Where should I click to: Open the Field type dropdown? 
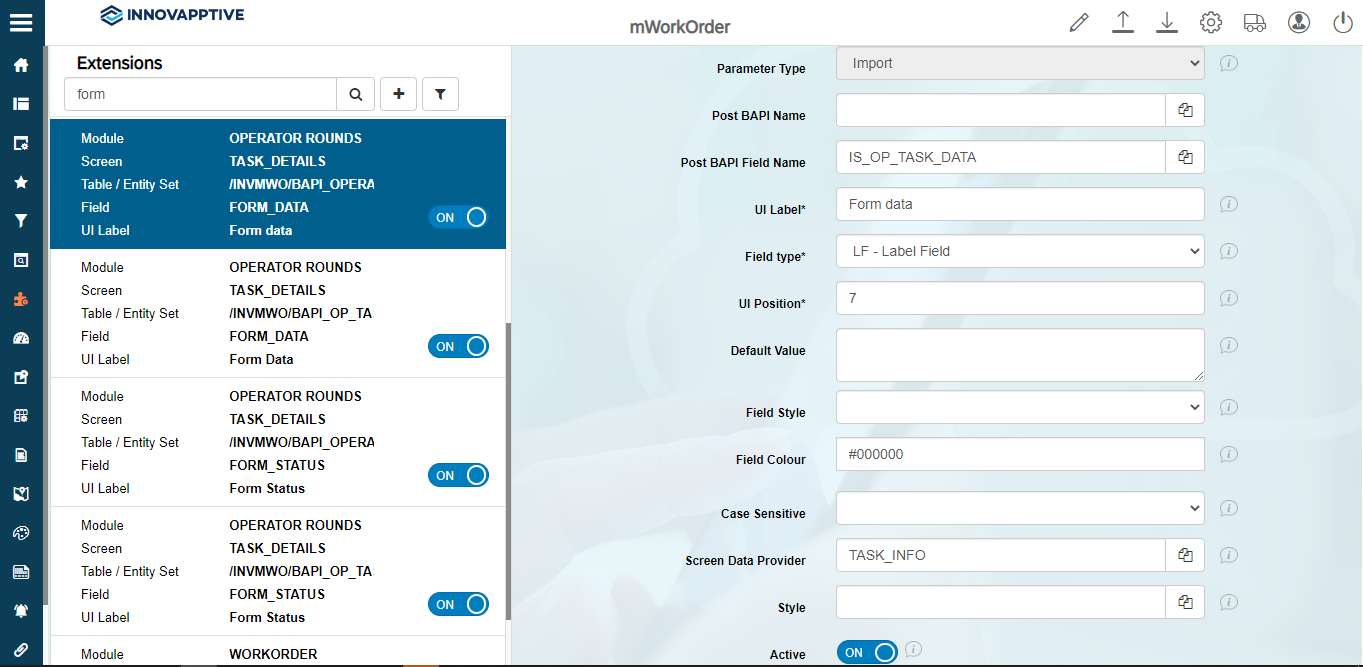pos(1019,251)
